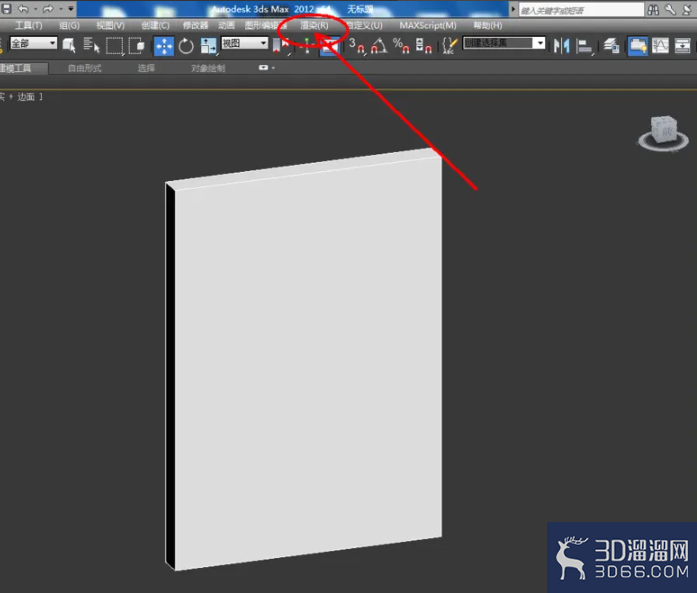Screen dimensions: 697x593
Task: Switch to the 选择 ribbon tab
Action: [146, 68]
